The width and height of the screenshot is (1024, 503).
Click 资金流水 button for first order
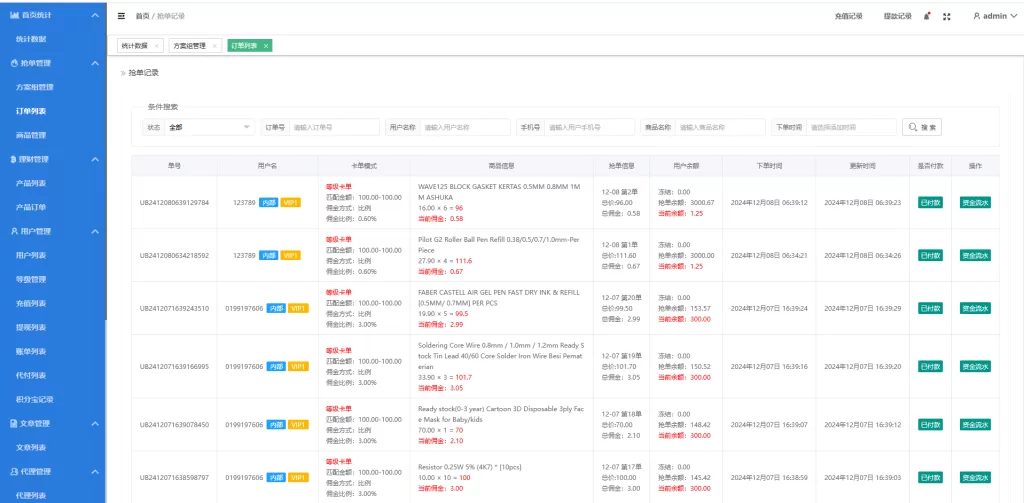click(x=975, y=202)
